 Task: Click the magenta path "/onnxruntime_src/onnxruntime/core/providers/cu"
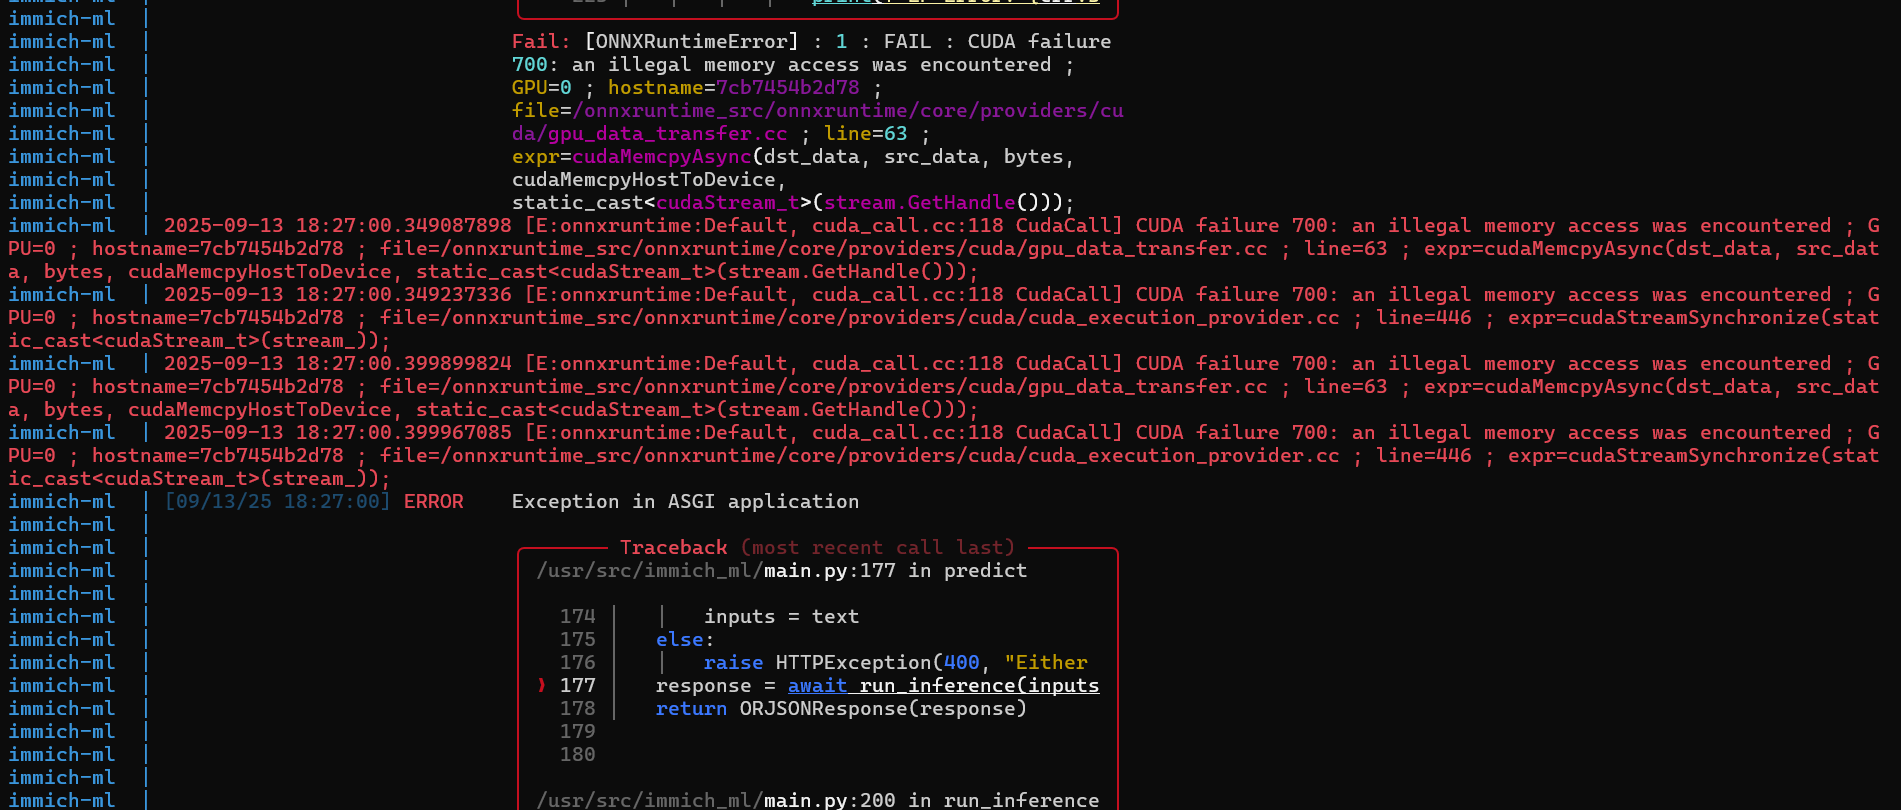tap(847, 110)
